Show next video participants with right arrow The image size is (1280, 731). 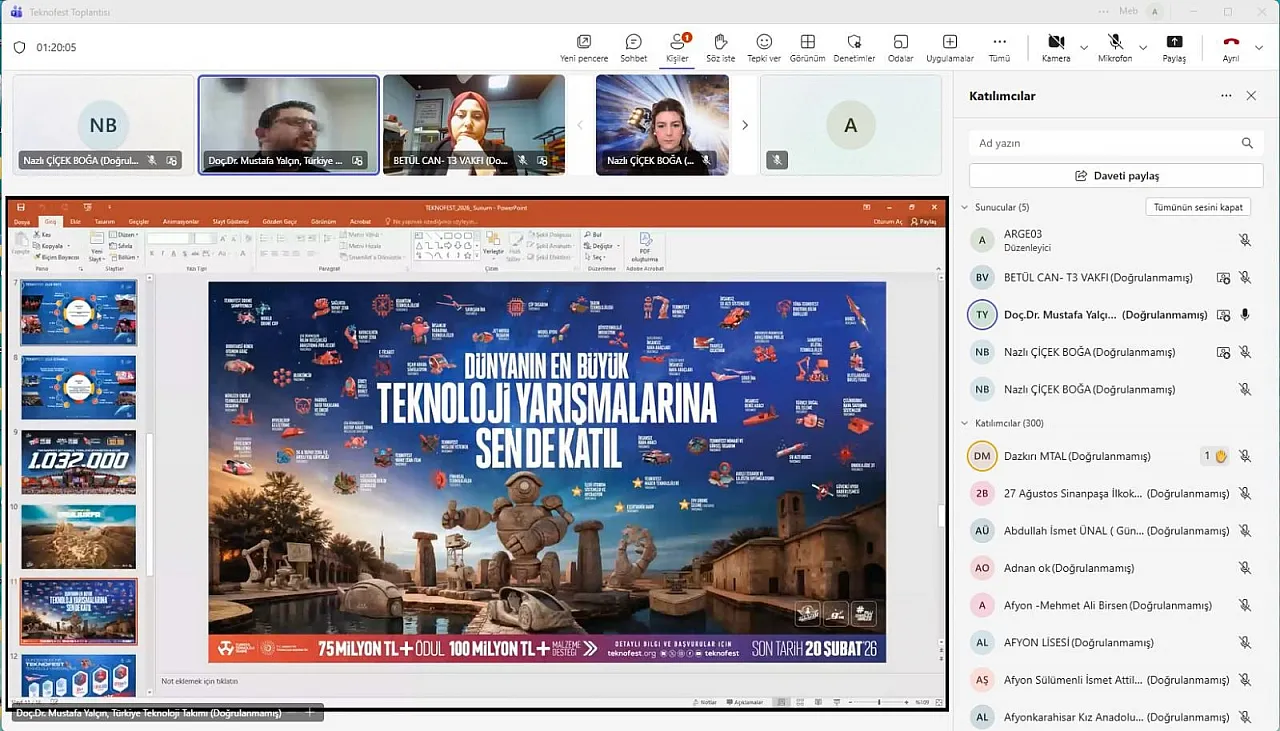[x=744, y=125]
